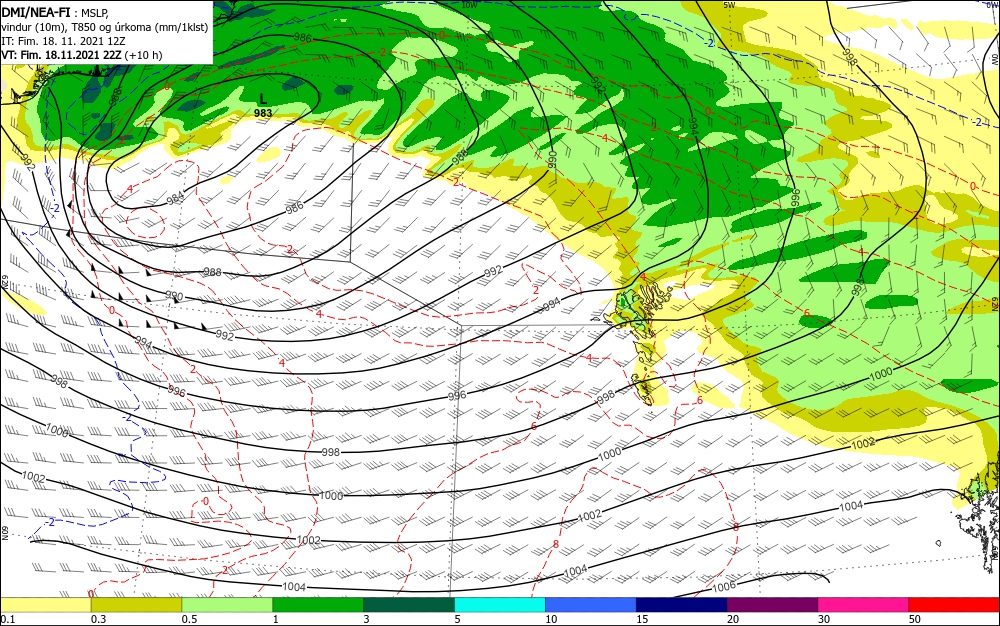This screenshot has height=626, width=1000.
Task: Click the "1006" isobar label
Action: click(724, 586)
